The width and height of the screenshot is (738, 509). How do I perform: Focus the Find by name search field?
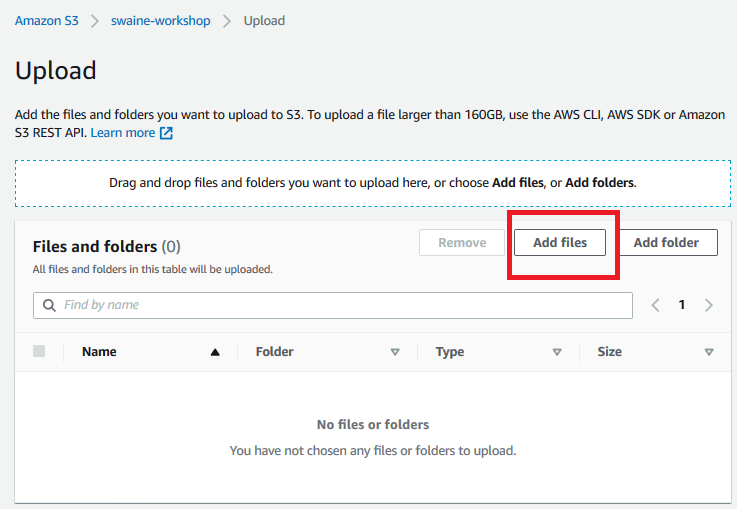(x=333, y=305)
